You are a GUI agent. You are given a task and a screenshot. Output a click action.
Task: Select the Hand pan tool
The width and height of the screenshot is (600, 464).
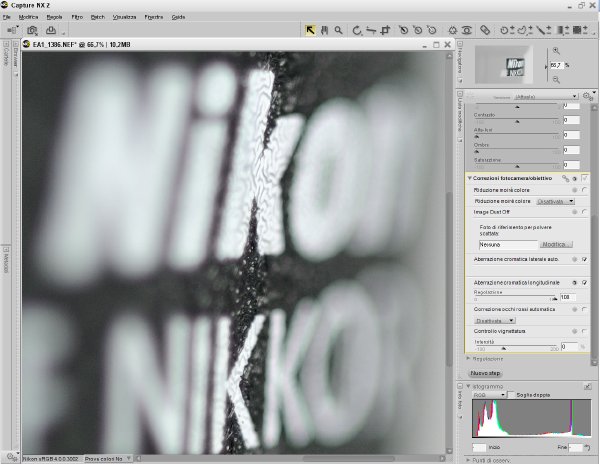click(x=324, y=30)
